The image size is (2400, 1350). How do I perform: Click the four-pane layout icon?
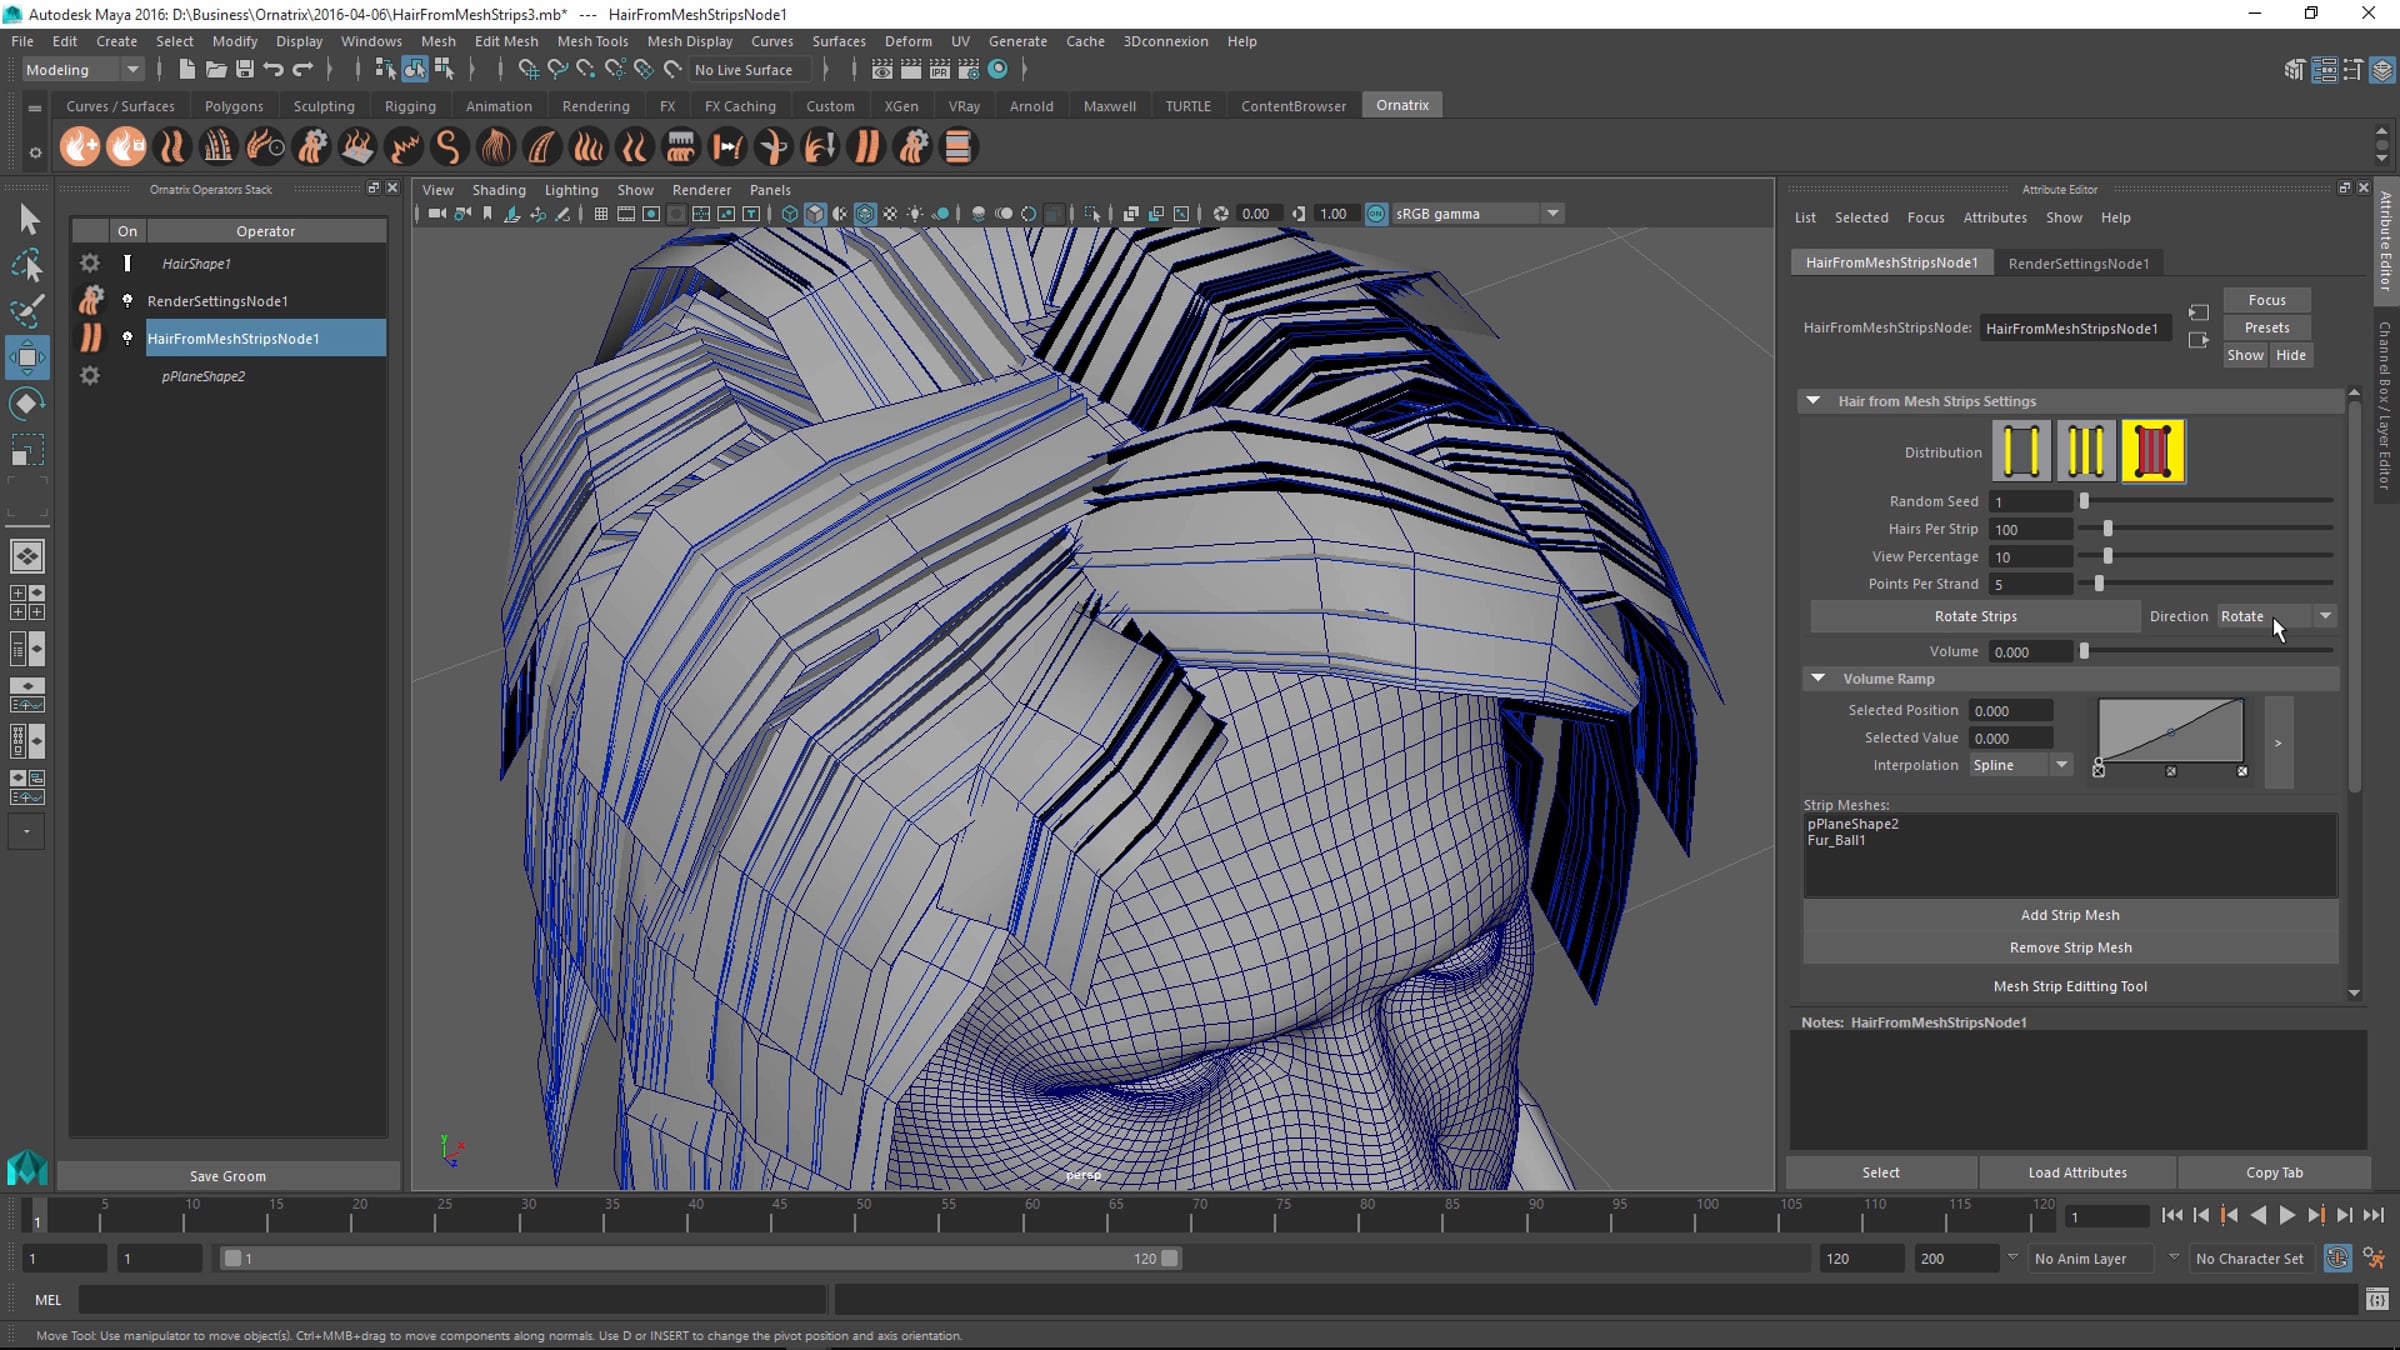coord(27,602)
